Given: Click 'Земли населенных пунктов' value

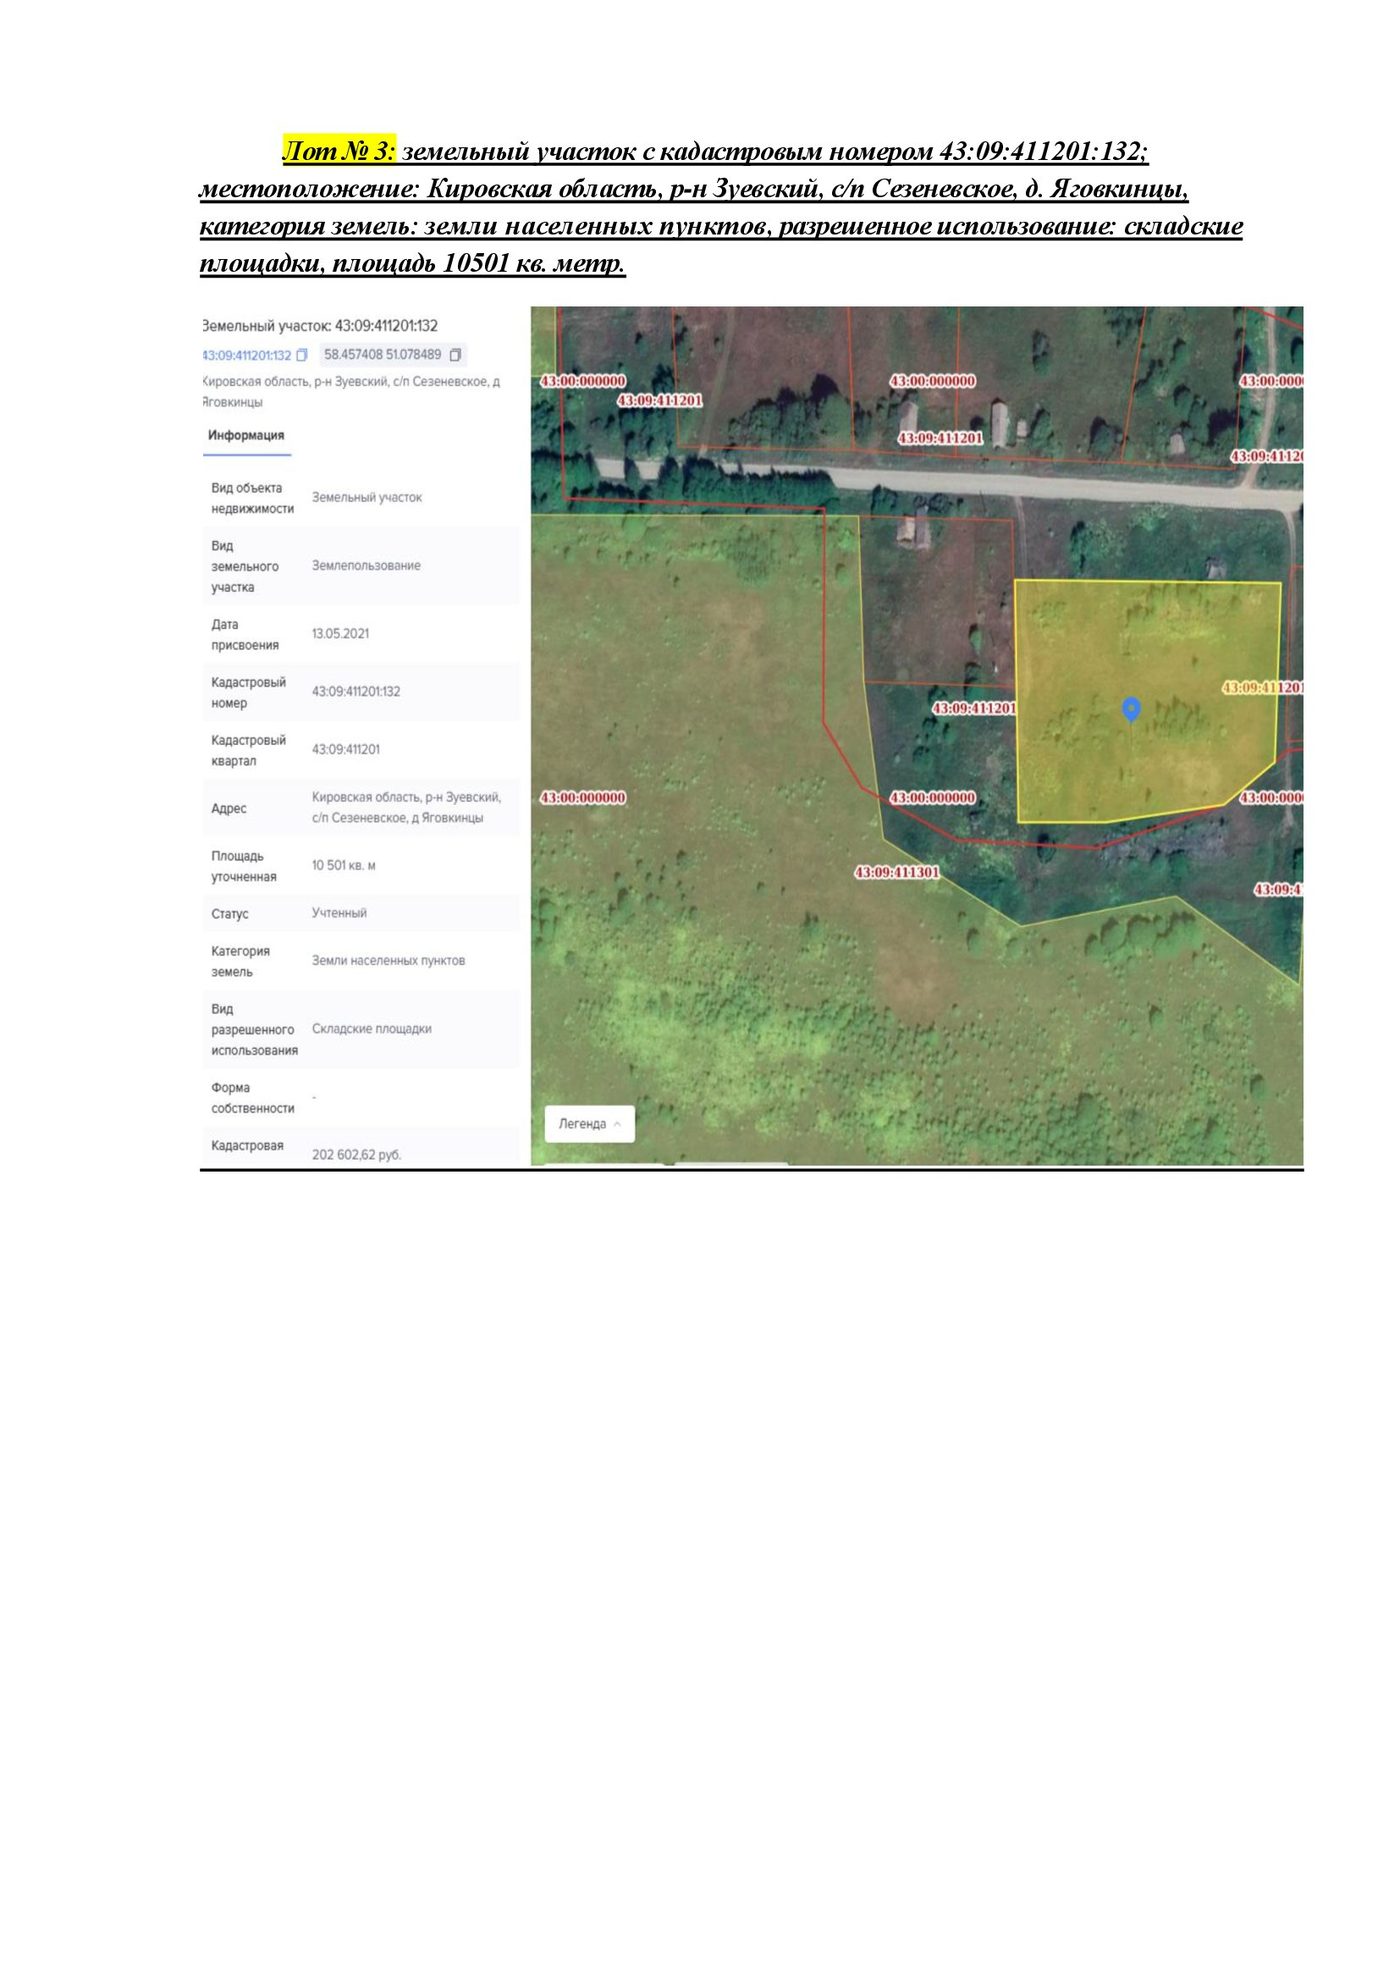Looking at the screenshot, I should pos(388,961).
